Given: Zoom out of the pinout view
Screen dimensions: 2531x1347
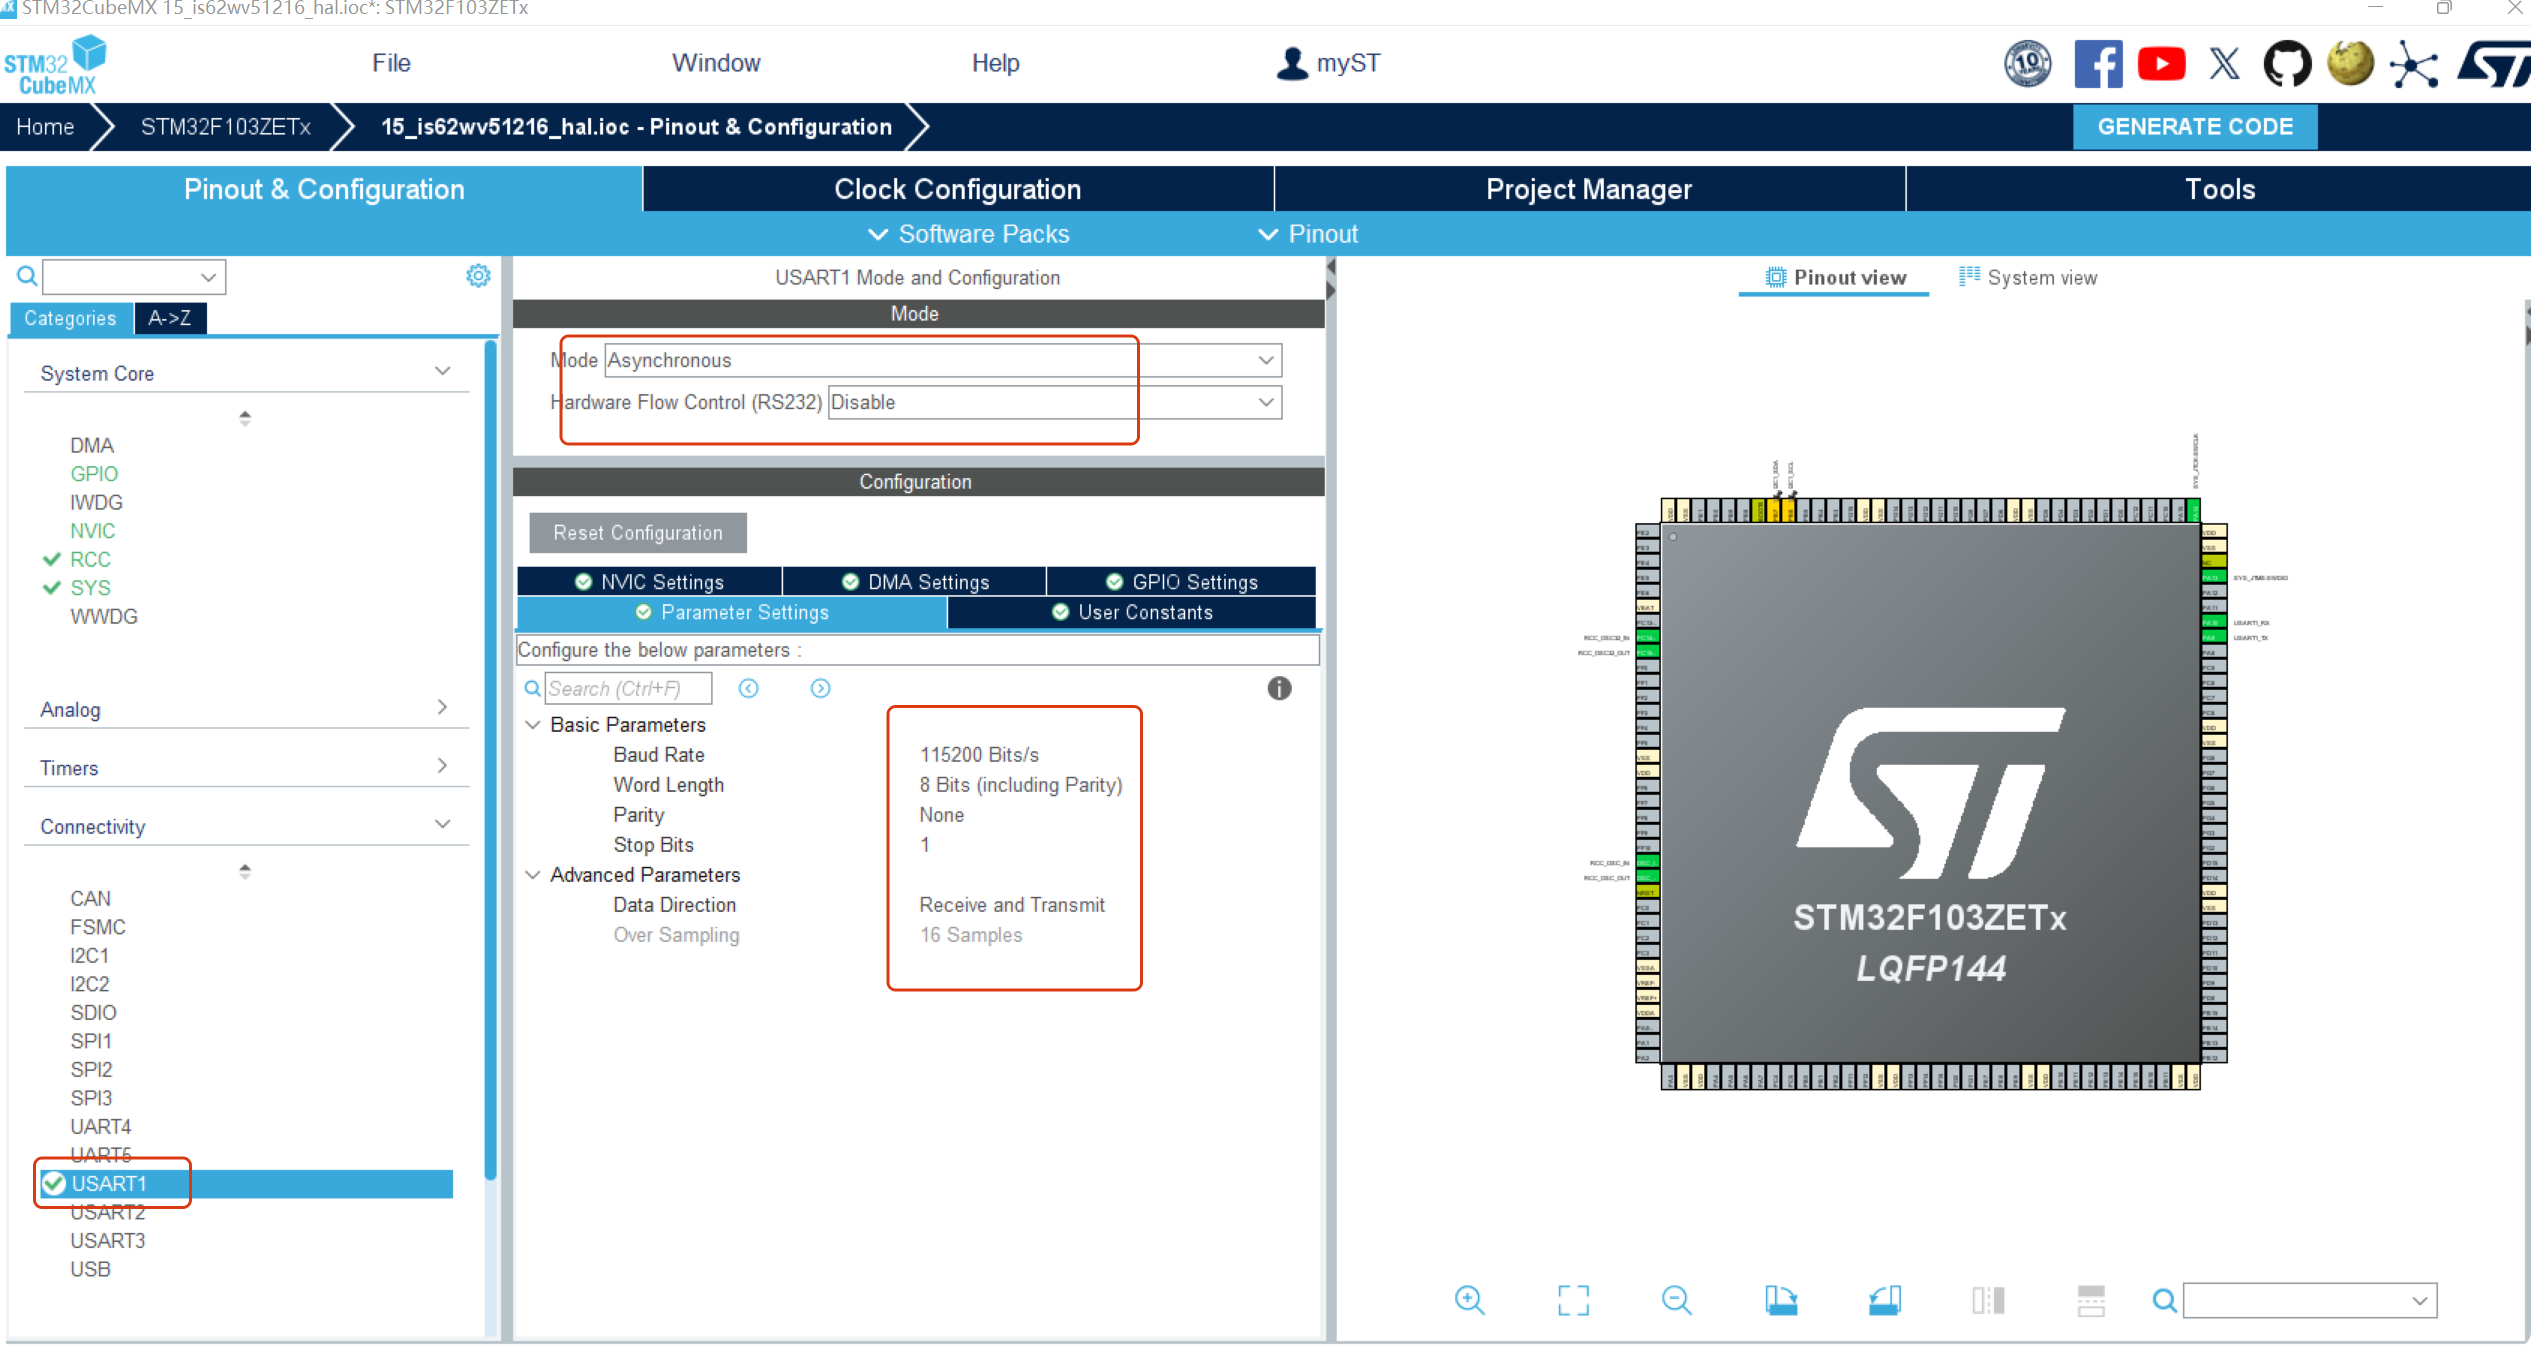Looking at the screenshot, I should pos(1677,1300).
